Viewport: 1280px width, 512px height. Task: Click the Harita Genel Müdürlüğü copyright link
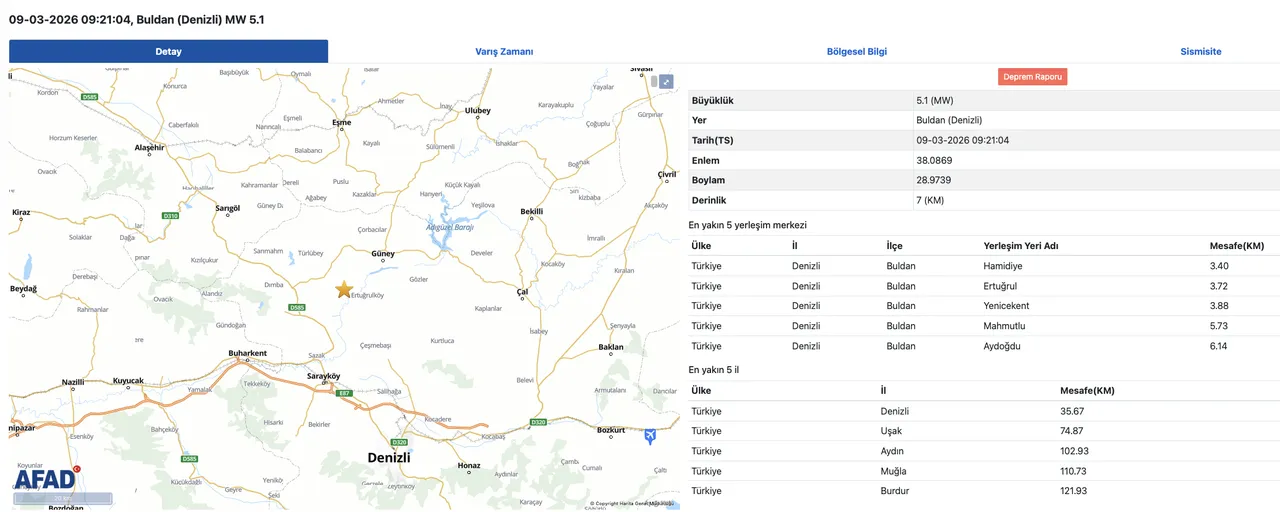(x=632, y=503)
